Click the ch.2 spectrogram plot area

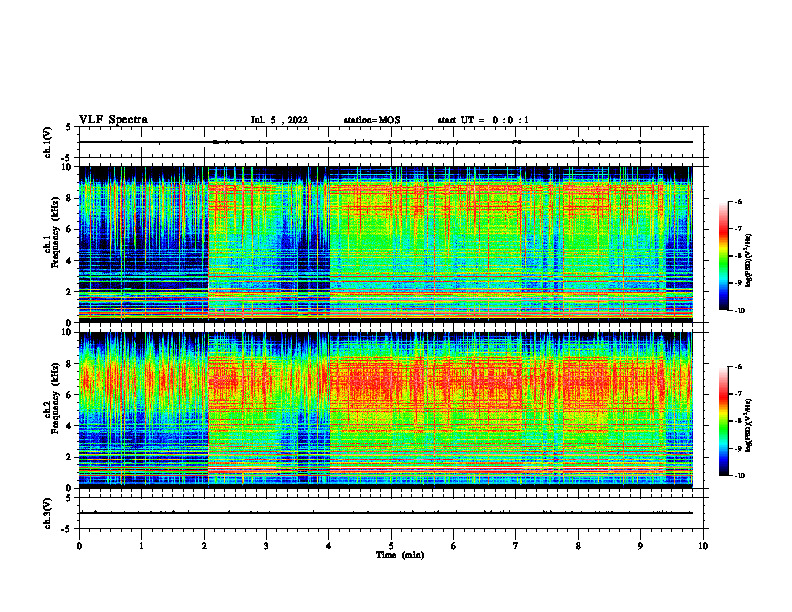386,410
